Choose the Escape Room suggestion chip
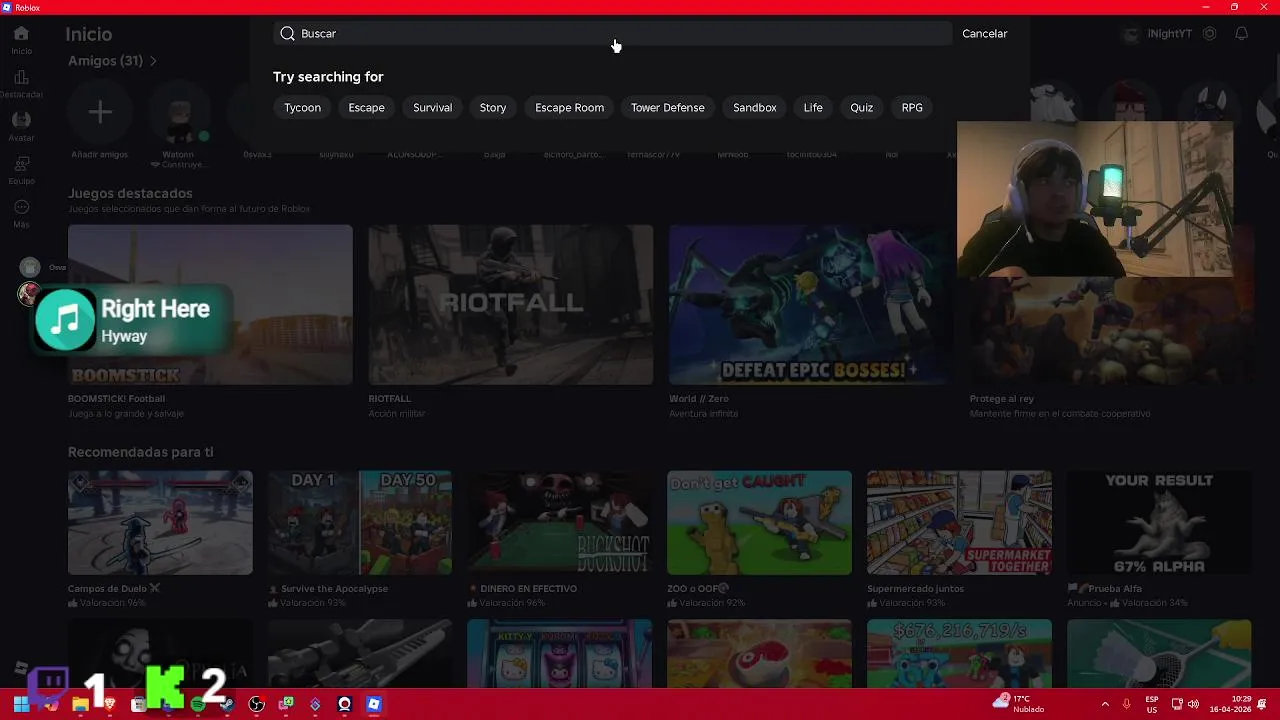 coord(569,107)
